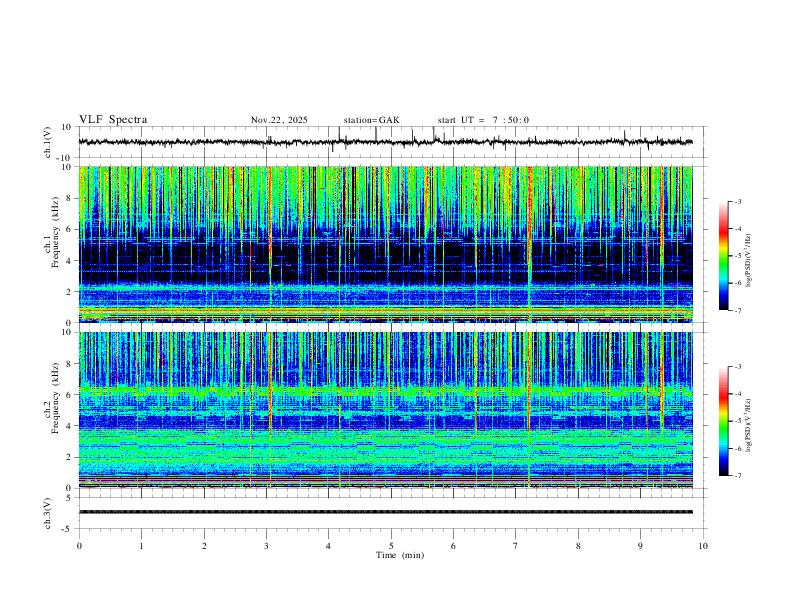792x612 pixels.
Task: Click the 'ch.3(V)' axis label
Action: [x=48, y=513]
